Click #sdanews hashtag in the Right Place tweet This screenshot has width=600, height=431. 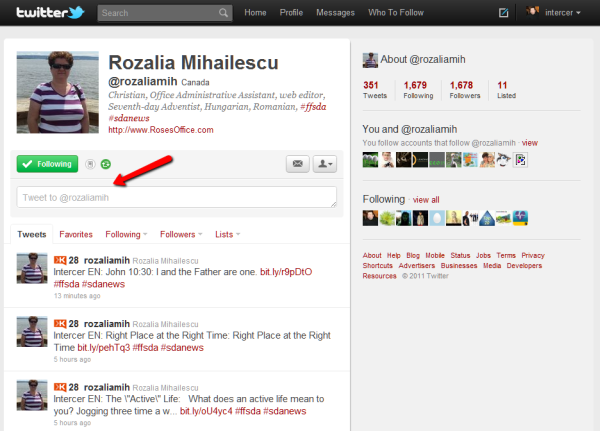point(182,348)
